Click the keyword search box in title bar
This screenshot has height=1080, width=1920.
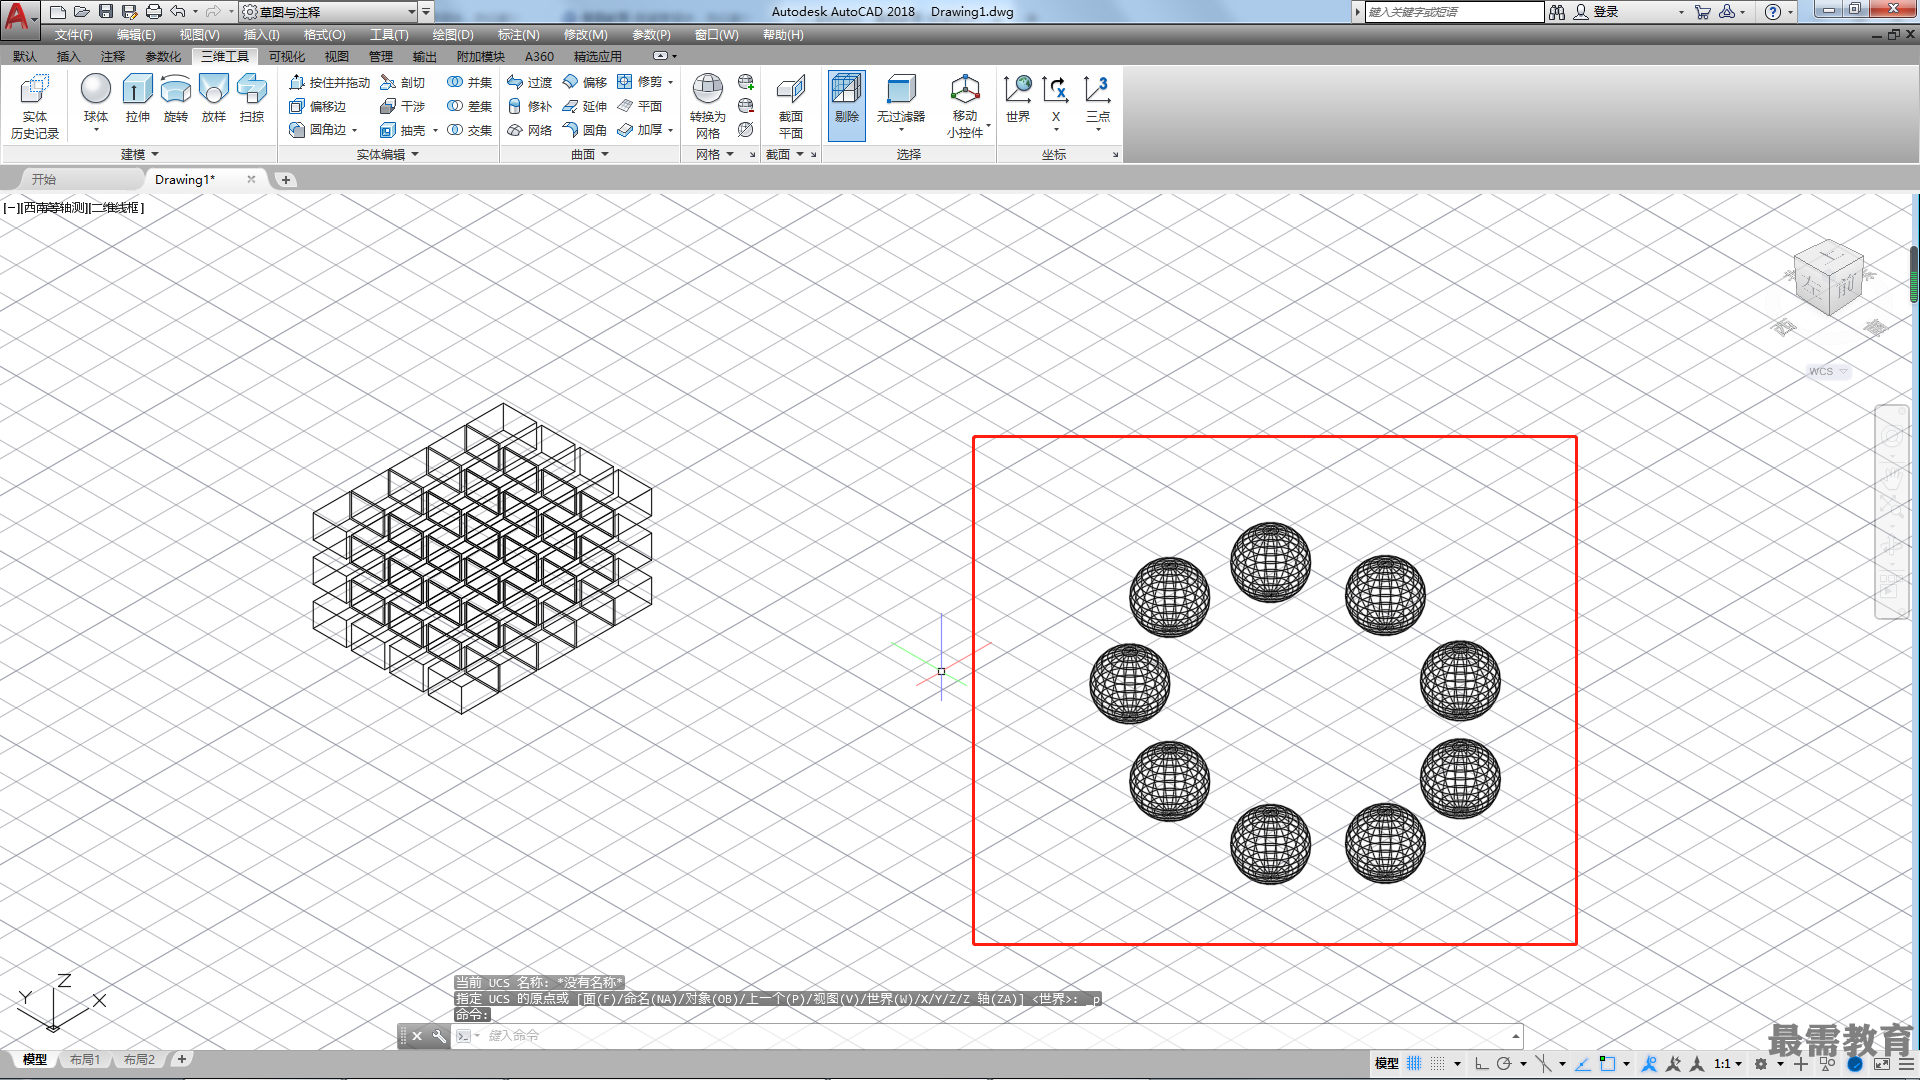(1454, 12)
